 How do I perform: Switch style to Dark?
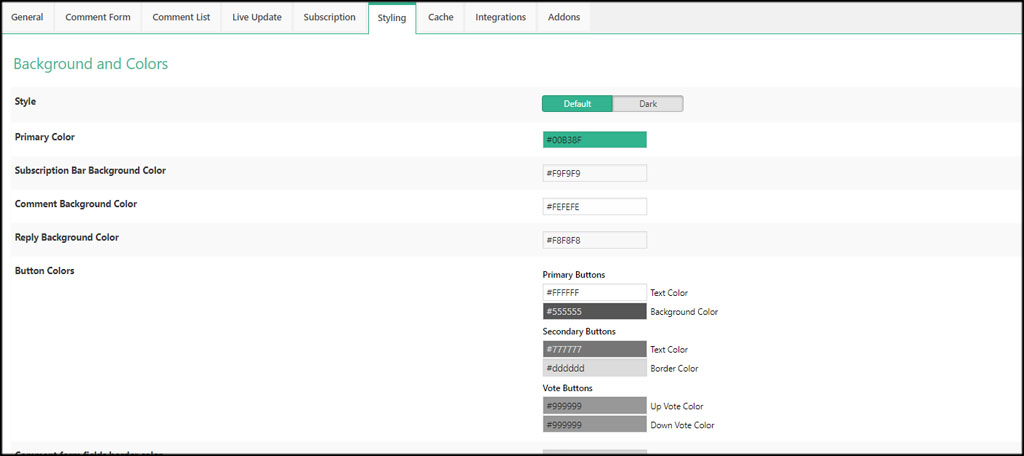[648, 104]
